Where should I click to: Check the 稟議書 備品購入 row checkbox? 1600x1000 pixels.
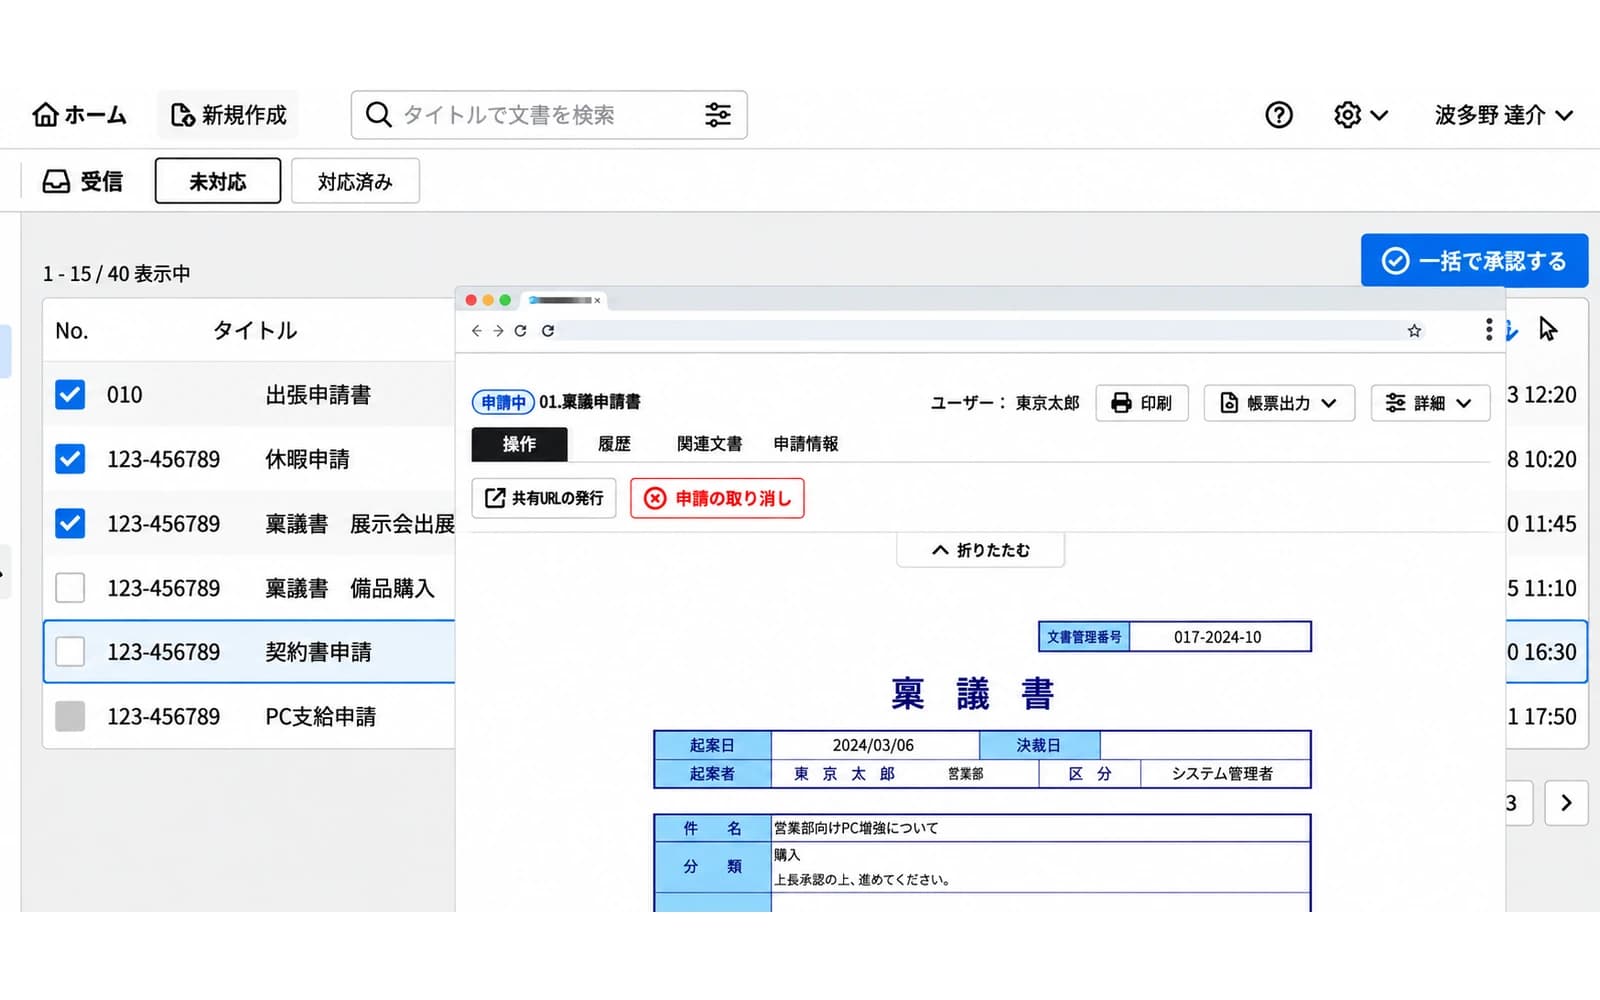point(70,588)
